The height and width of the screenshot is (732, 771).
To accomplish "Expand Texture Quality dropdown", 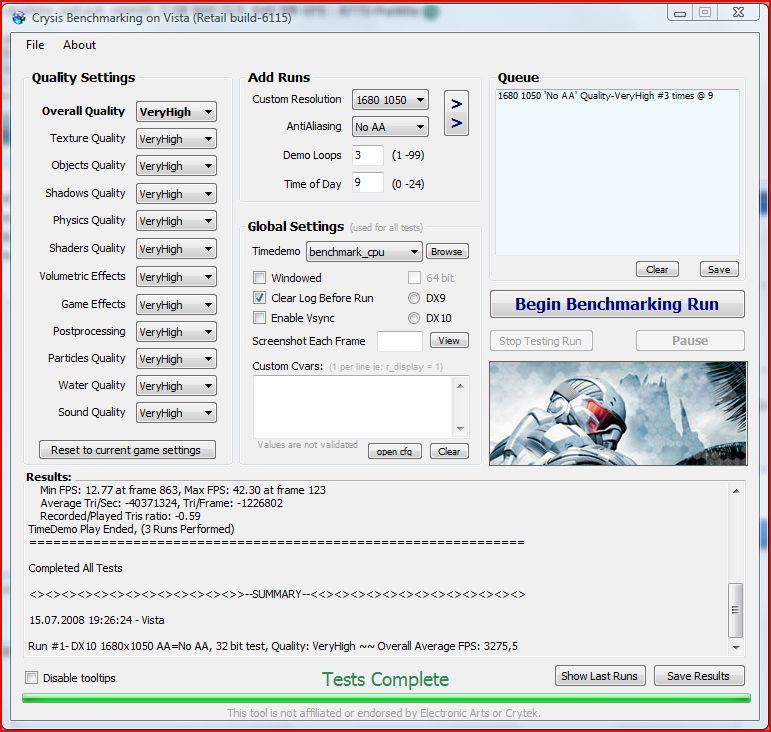I will (x=176, y=139).
